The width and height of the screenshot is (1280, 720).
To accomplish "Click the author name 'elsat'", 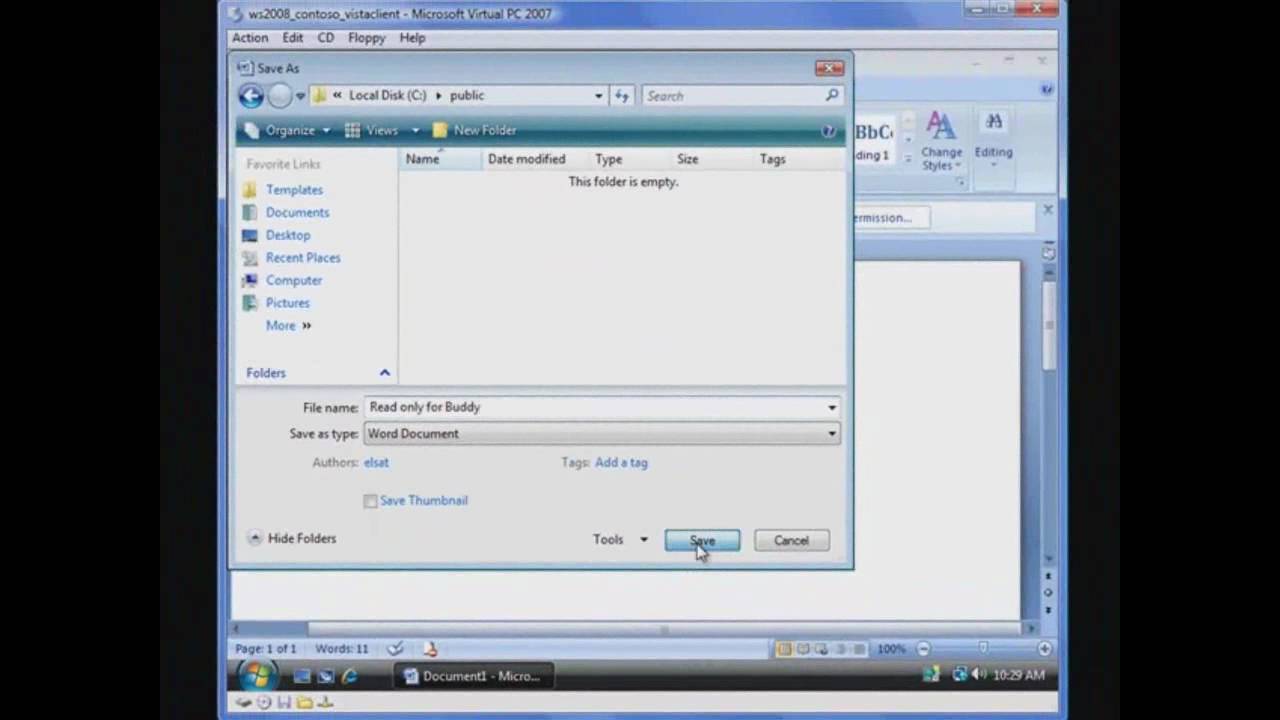I will point(376,463).
